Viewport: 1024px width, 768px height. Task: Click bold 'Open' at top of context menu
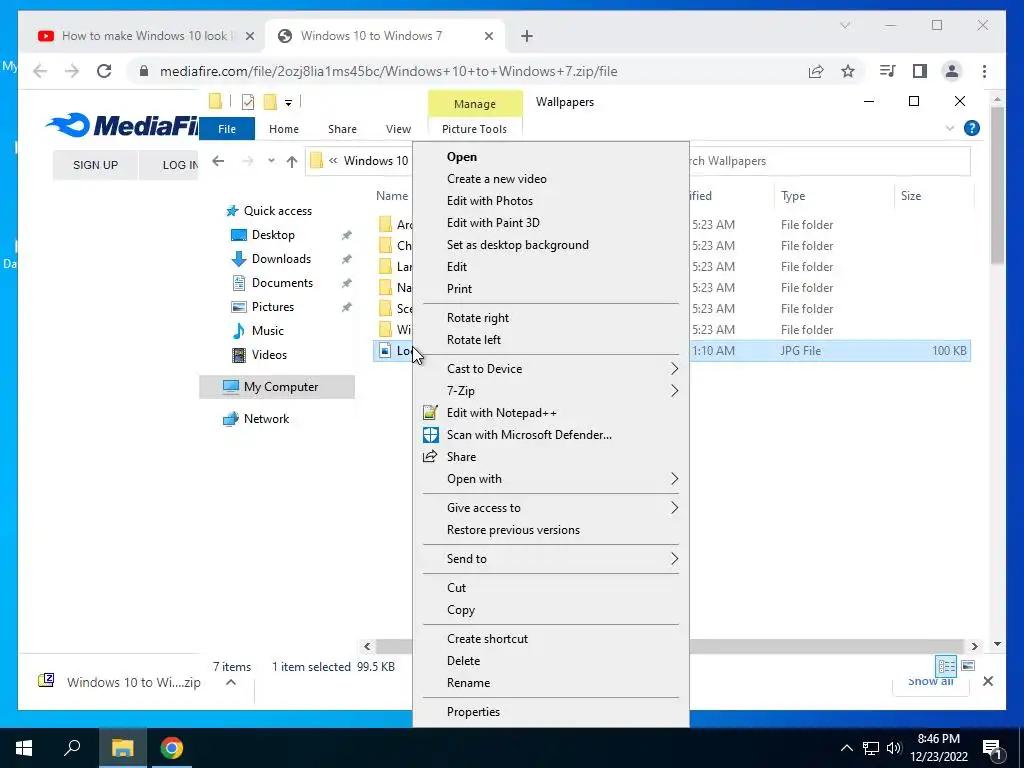click(x=462, y=157)
